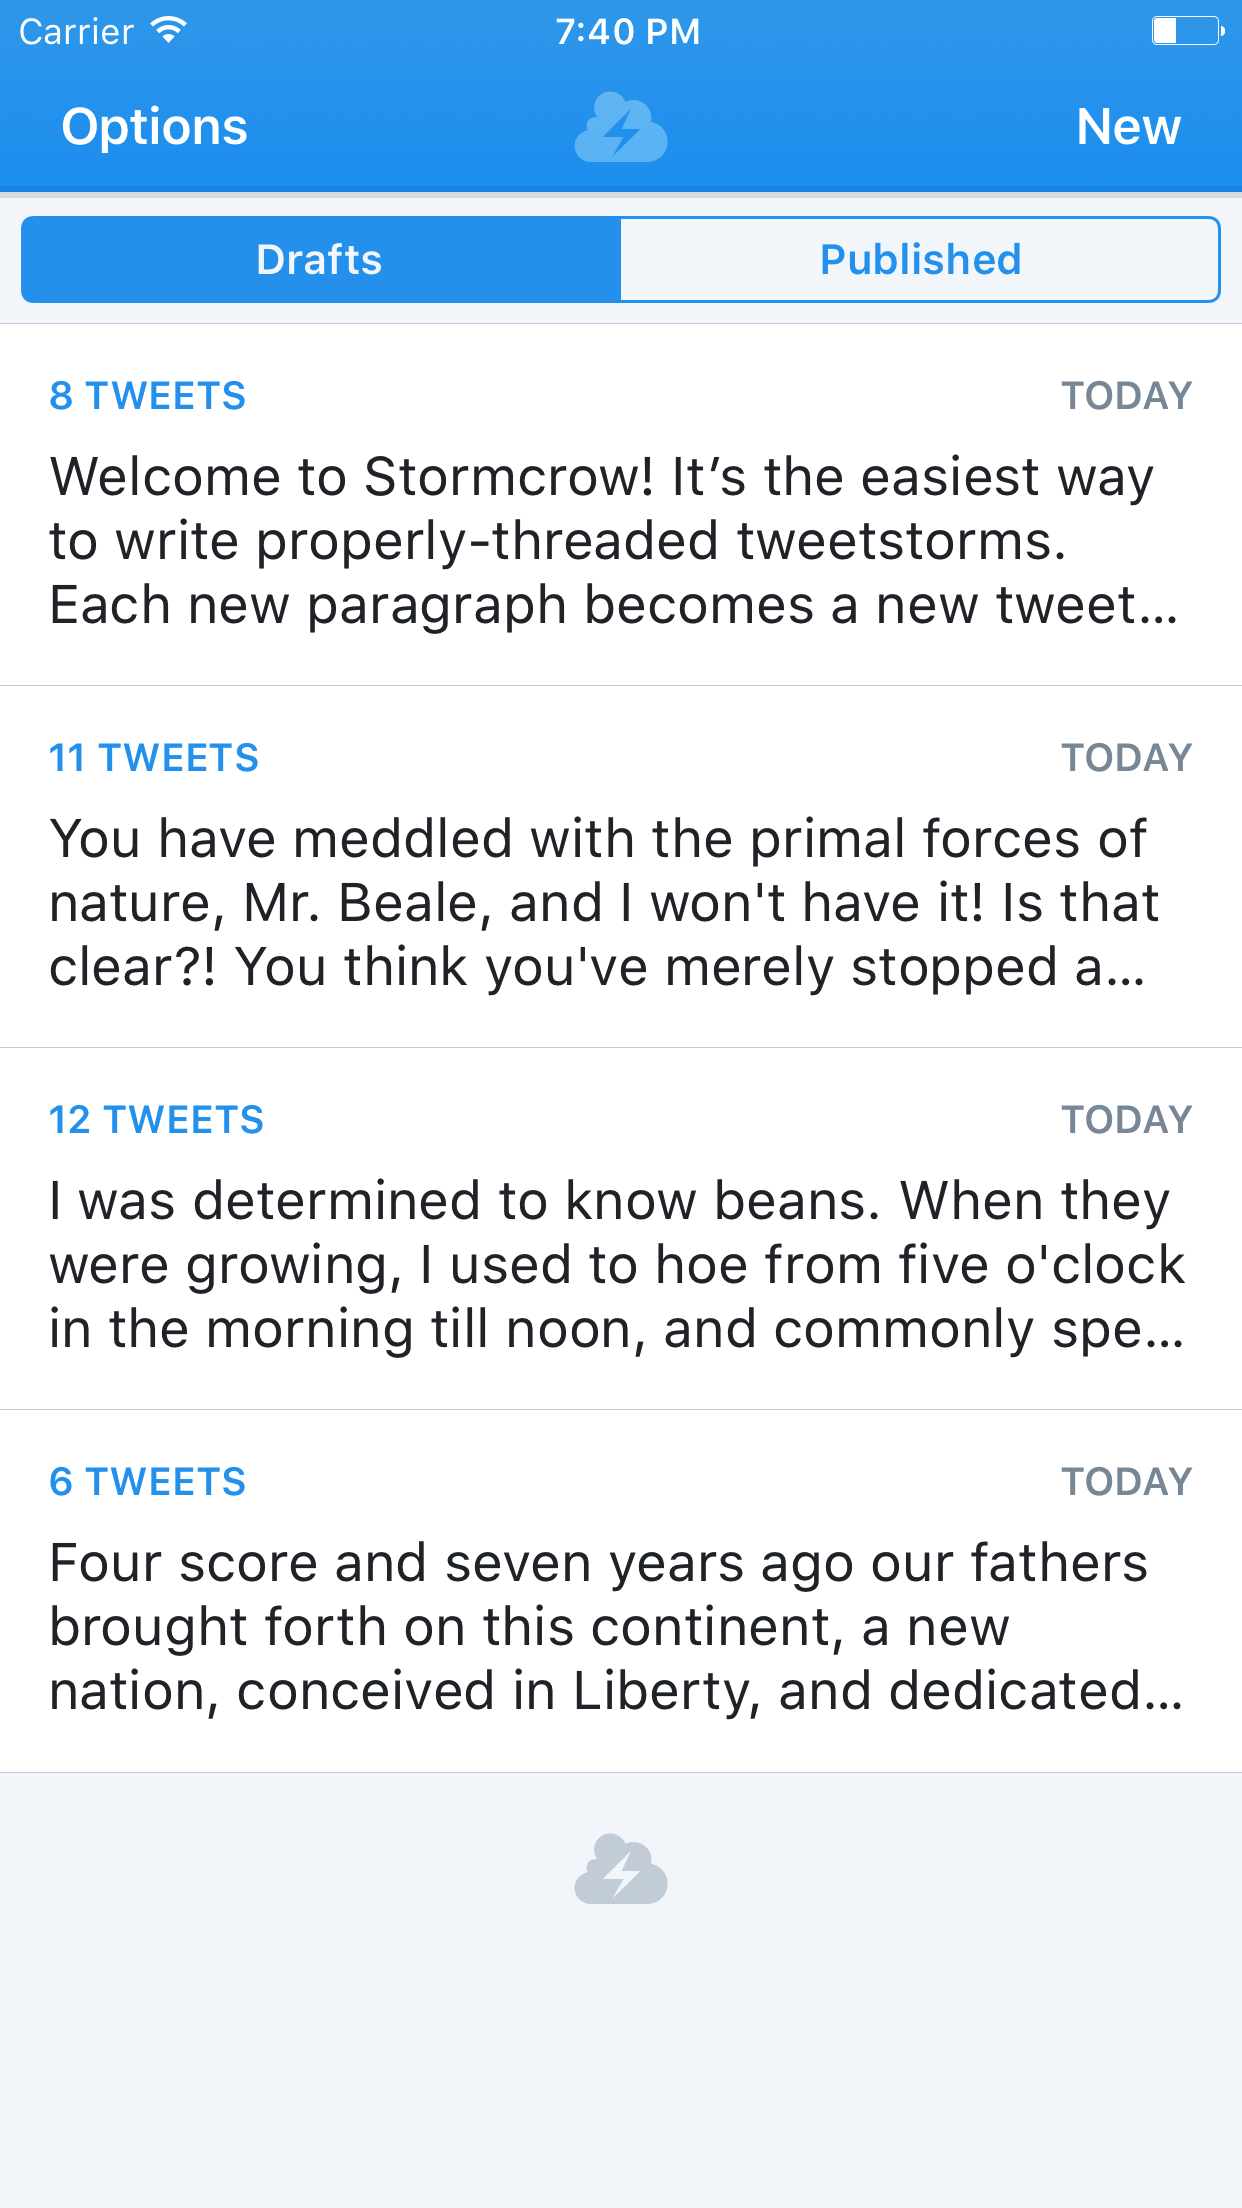Tap the 12 TWEETS label
Image resolution: width=1242 pixels, height=2208 pixels.
click(x=157, y=1120)
